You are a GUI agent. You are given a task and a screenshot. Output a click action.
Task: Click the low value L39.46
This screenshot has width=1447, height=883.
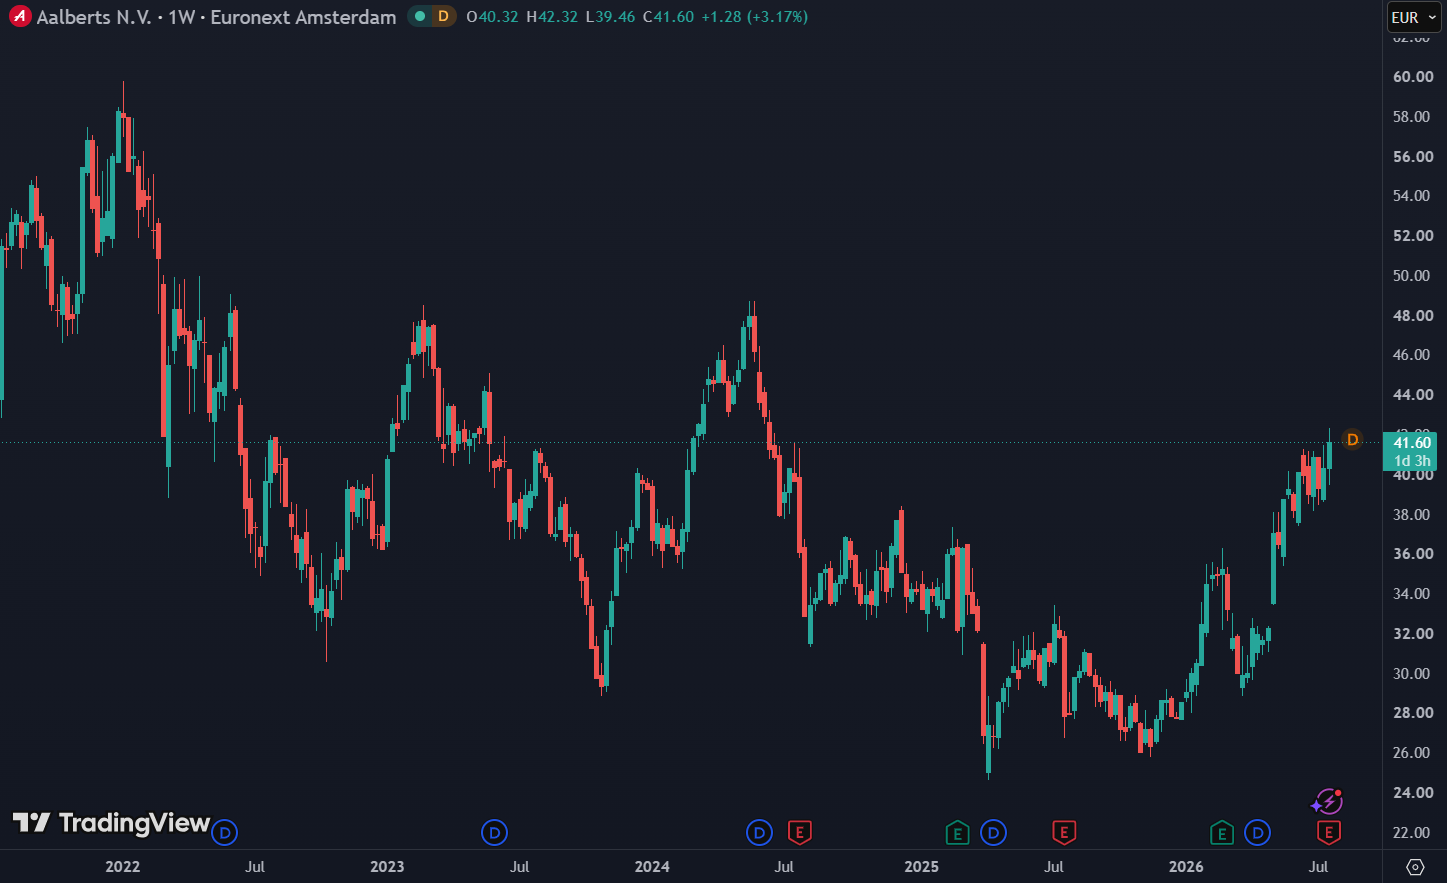point(610,17)
